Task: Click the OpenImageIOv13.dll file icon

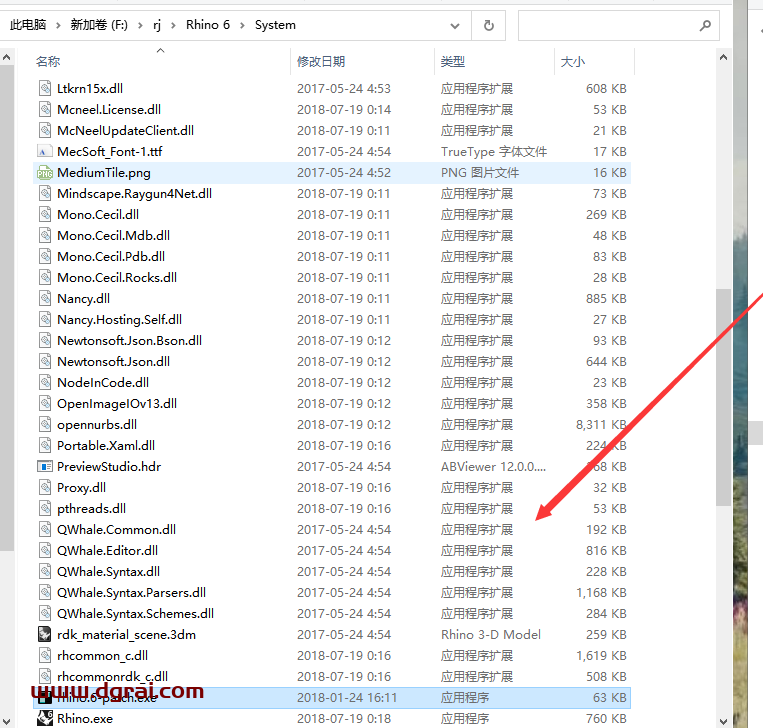Action: [45, 403]
